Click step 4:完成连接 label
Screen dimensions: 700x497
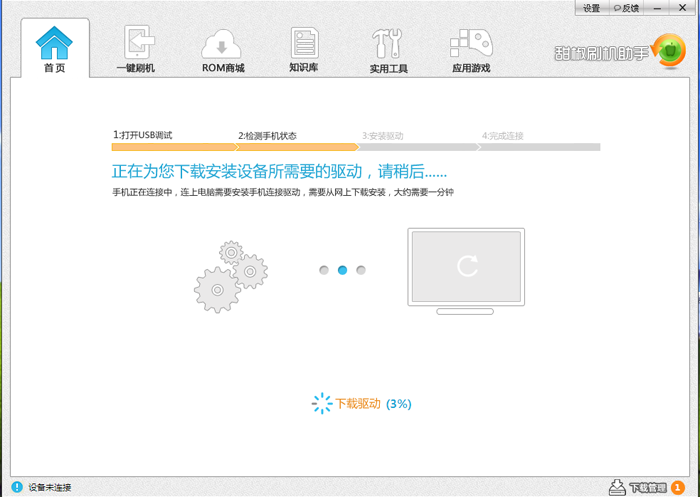[503, 136]
